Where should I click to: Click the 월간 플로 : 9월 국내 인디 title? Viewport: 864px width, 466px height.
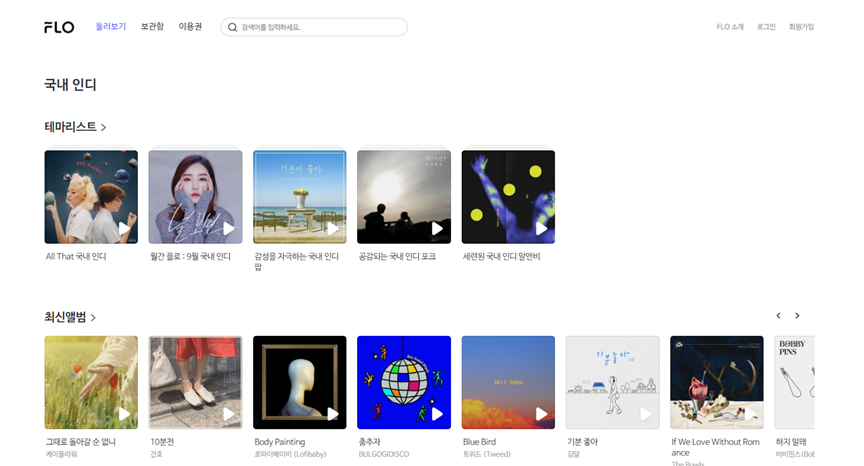click(190, 256)
